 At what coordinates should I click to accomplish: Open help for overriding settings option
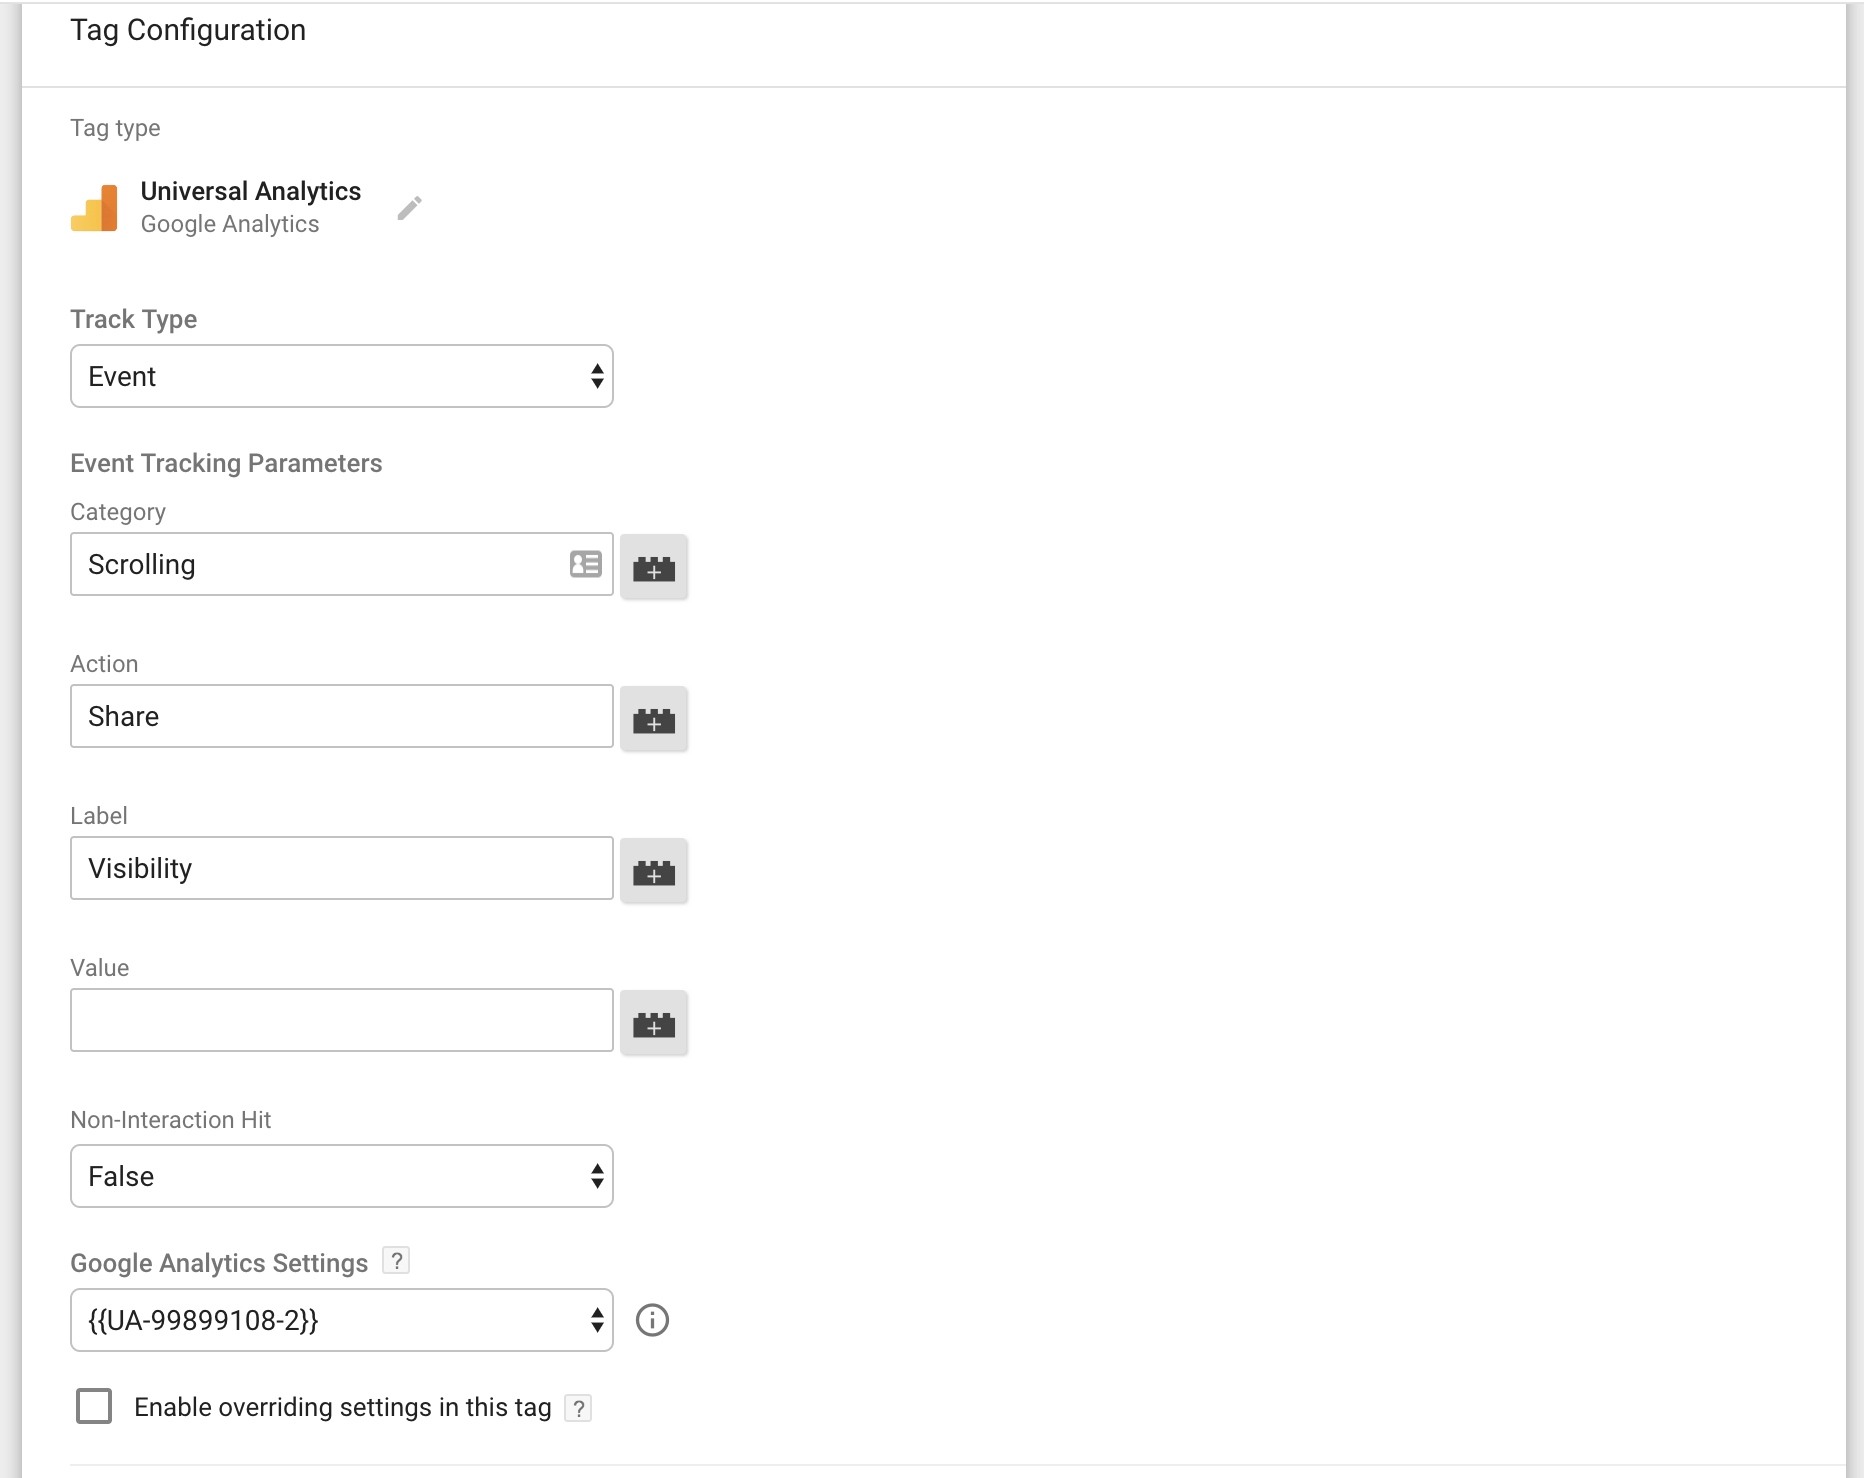pos(578,1408)
